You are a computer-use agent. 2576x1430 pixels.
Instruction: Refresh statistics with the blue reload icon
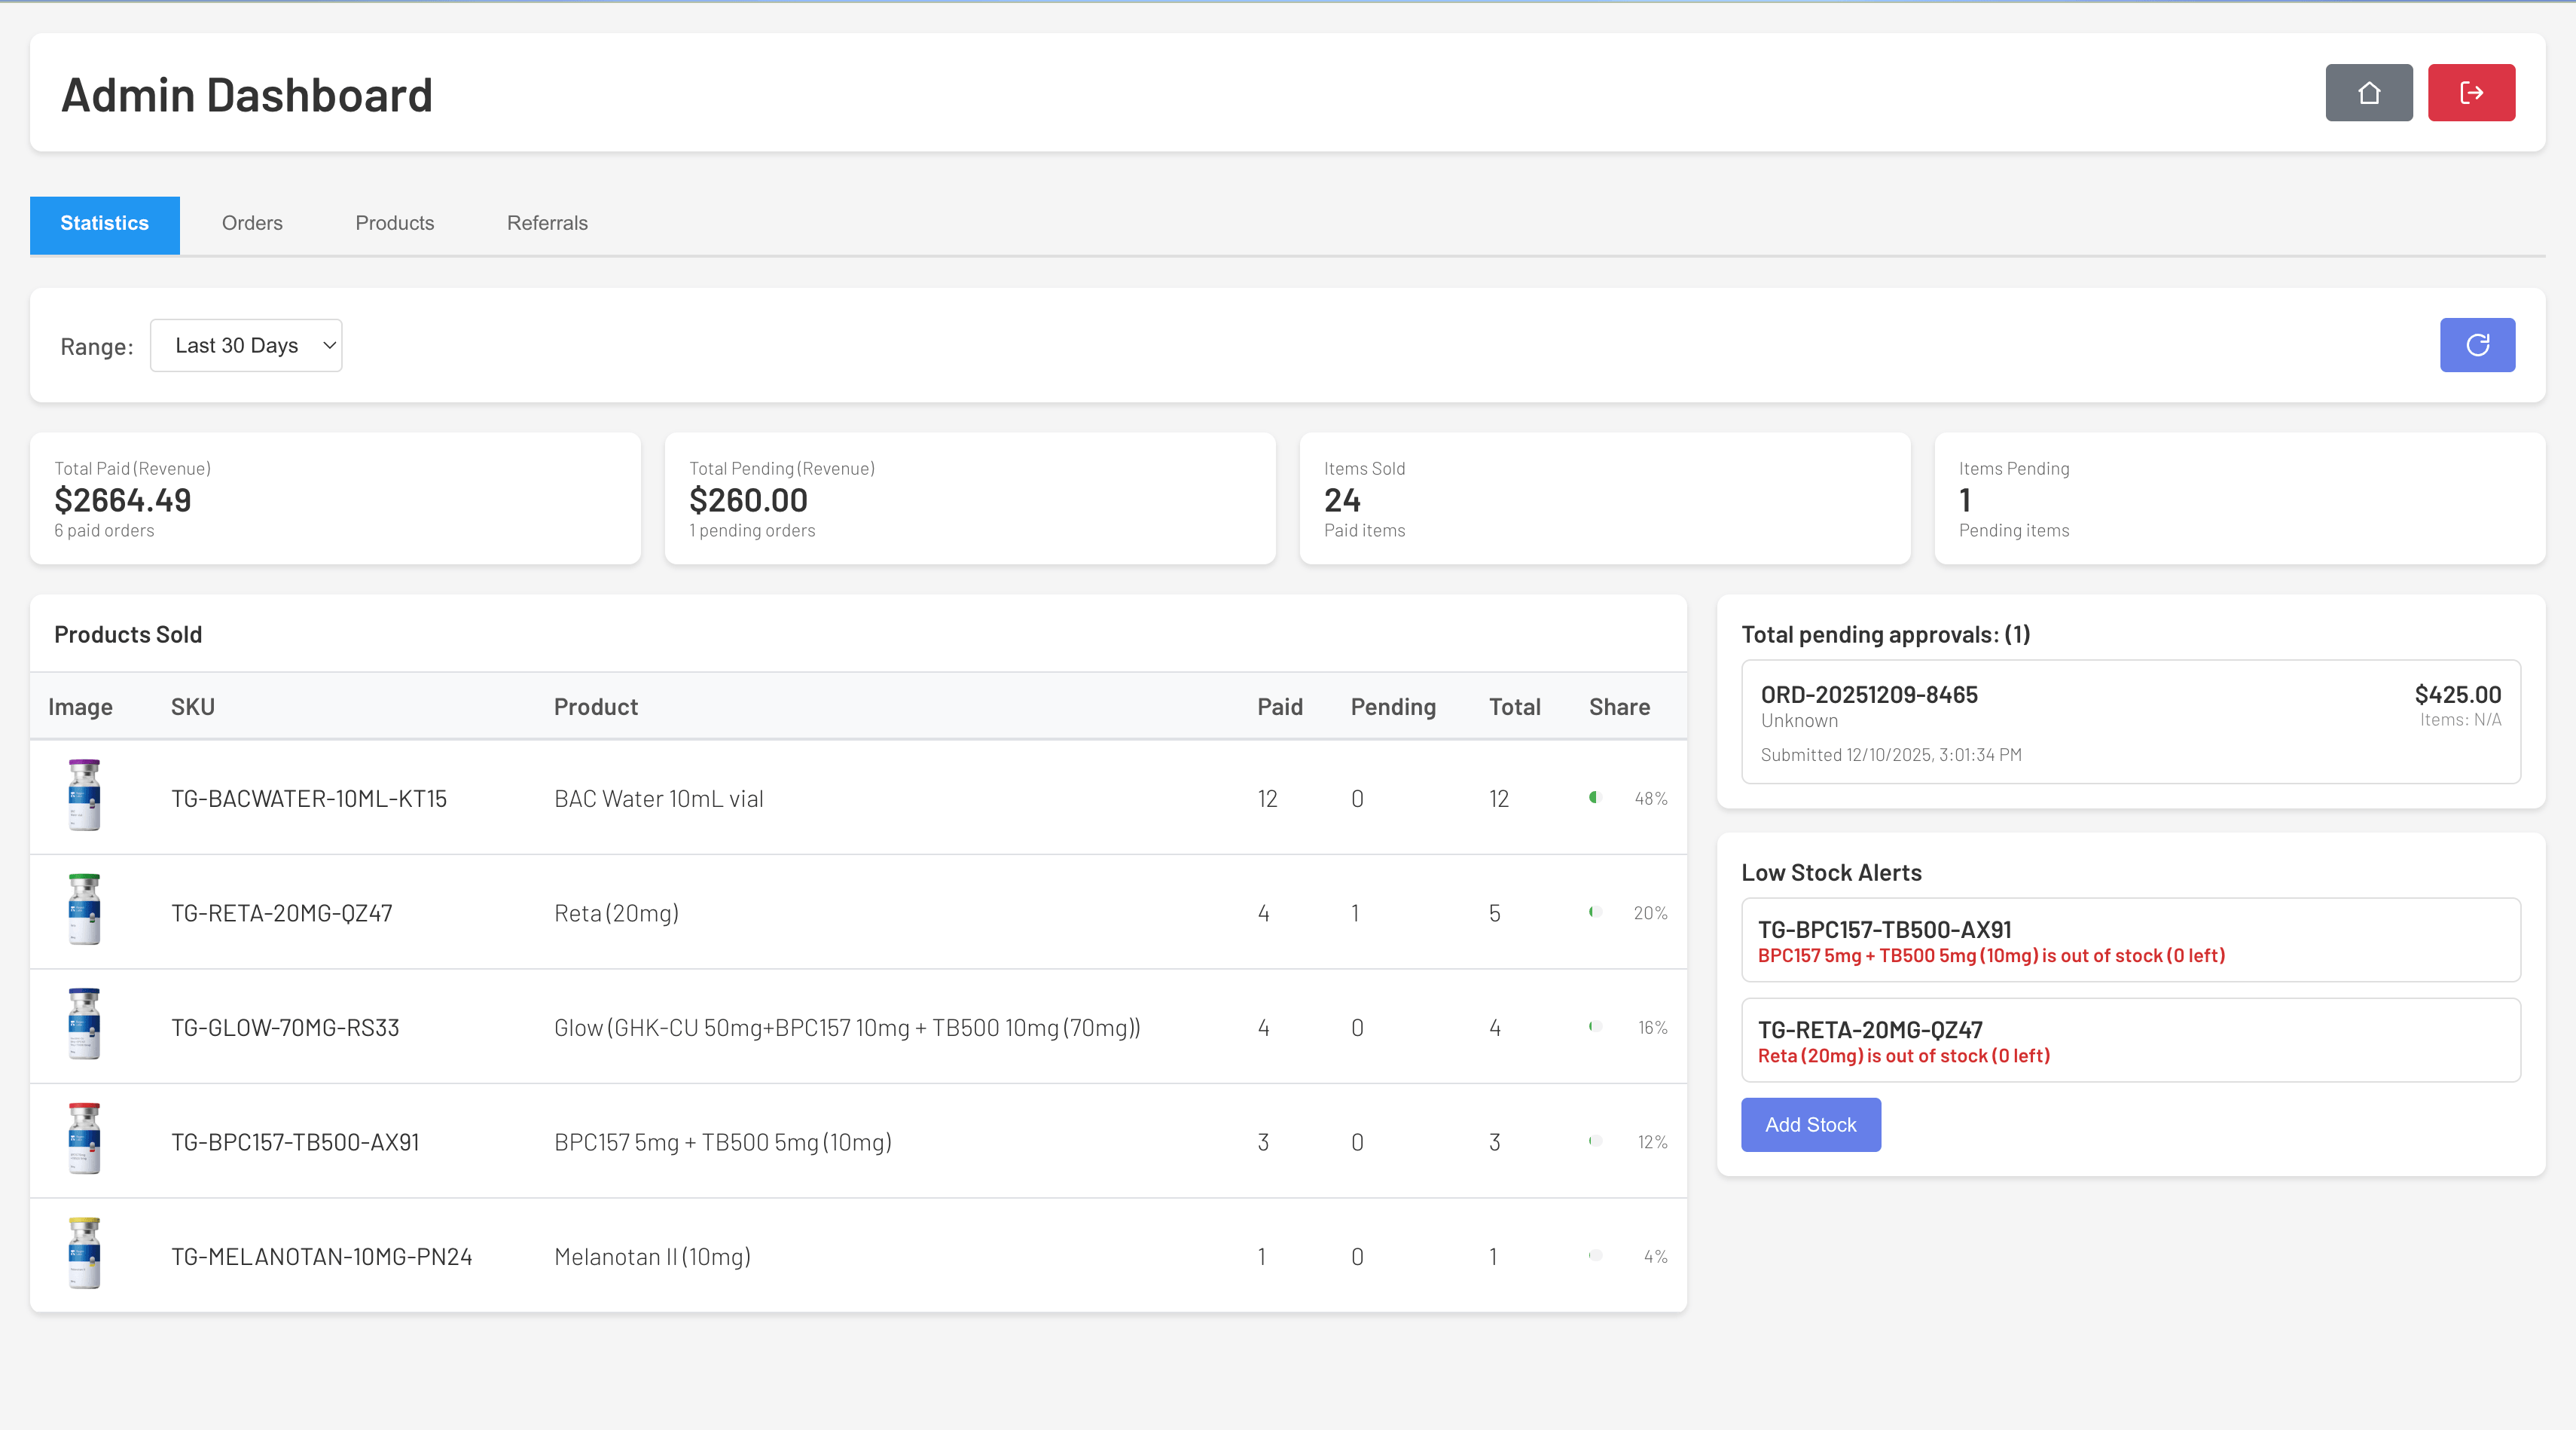coord(2477,345)
